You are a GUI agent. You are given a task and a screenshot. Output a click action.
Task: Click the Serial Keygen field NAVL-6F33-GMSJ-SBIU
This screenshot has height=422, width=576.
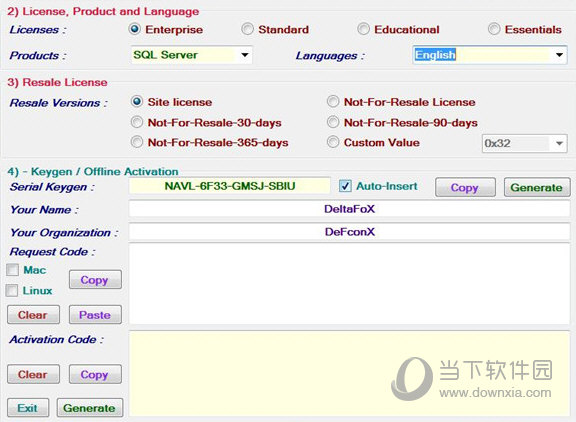point(230,186)
